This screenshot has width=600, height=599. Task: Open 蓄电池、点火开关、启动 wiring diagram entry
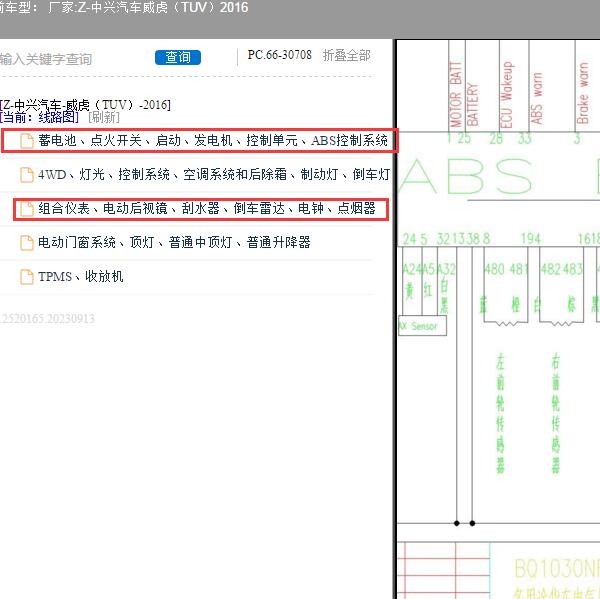pos(213,140)
